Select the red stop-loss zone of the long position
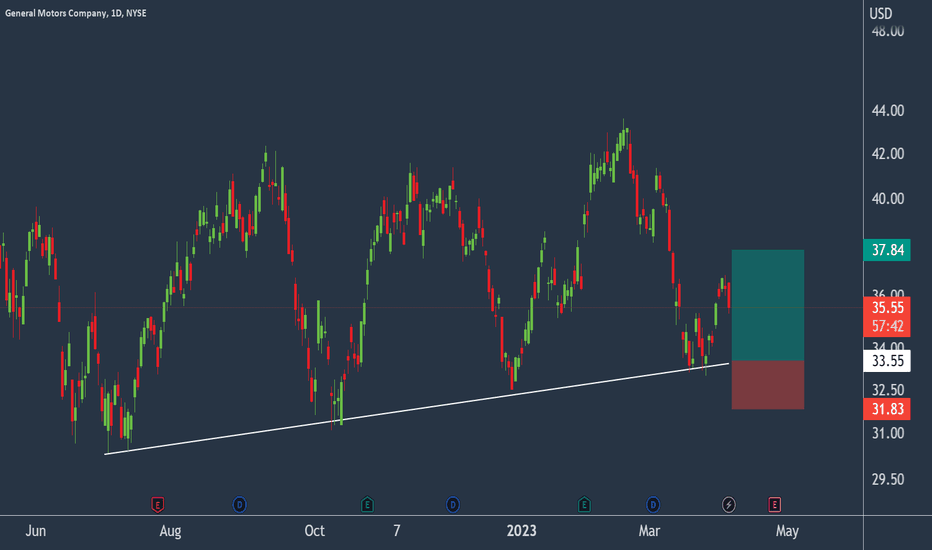 pos(768,385)
